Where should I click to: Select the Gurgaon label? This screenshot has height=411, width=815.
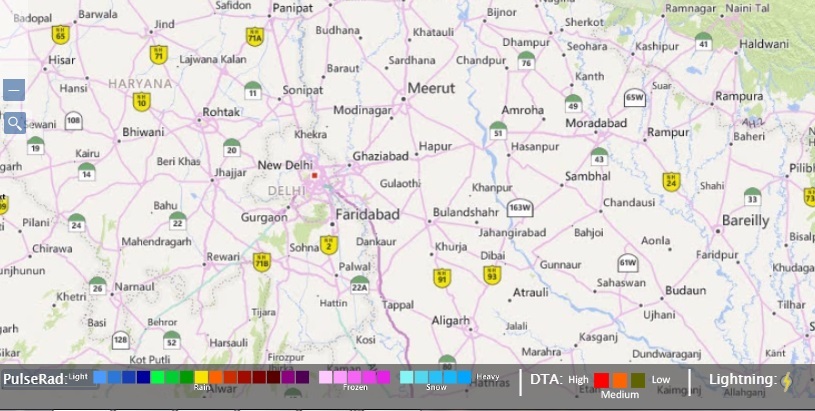pos(264,218)
